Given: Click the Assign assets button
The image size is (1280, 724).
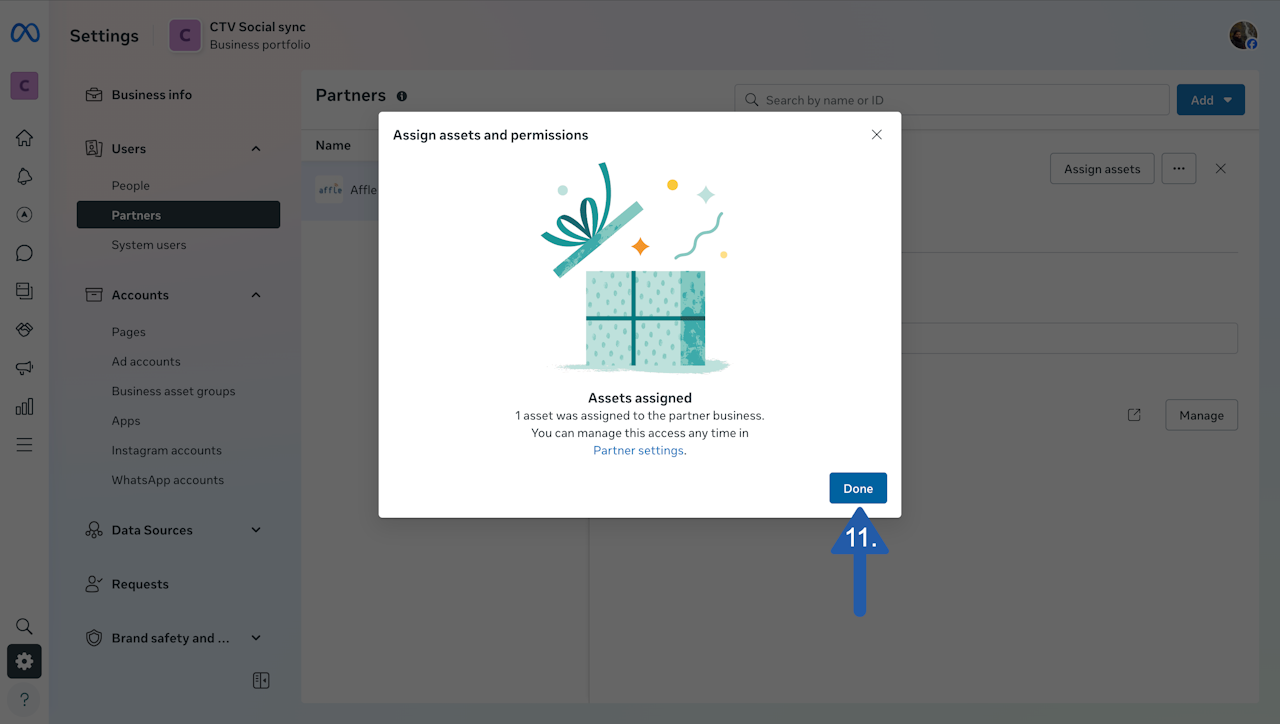Looking at the screenshot, I should pyautogui.click(x=1102, y=169).
